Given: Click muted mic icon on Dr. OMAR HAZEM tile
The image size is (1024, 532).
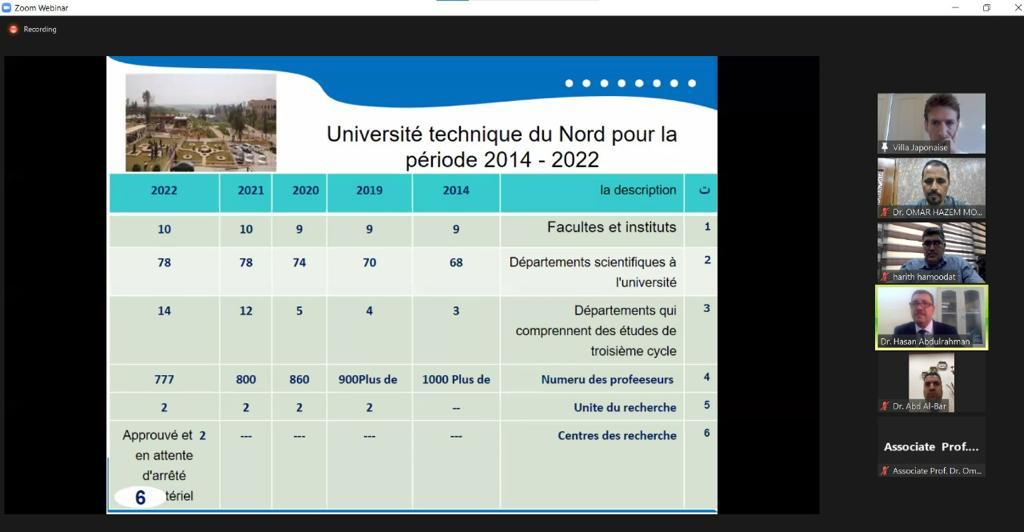Looking at the screenshot, I should [885, 212].
